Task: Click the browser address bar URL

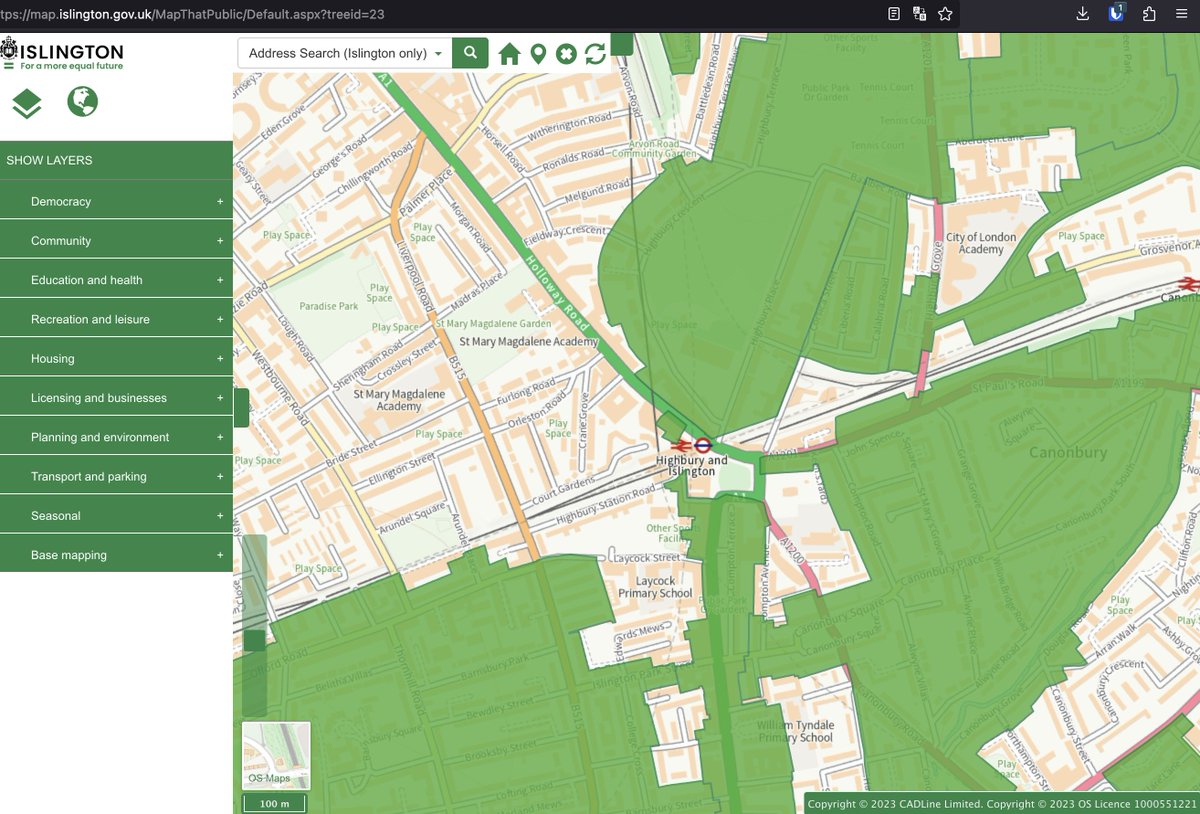Action: [x=192, y=14]
